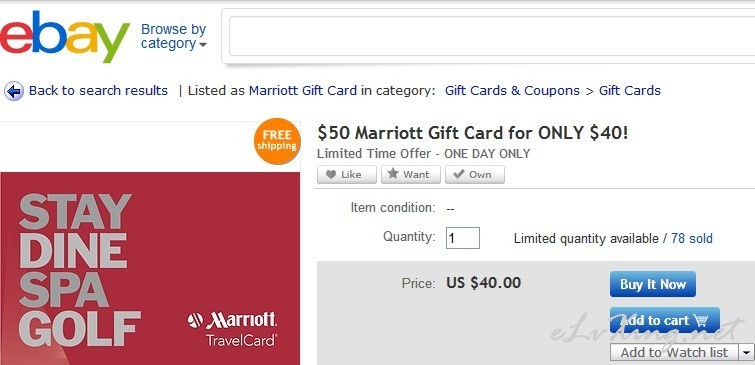Click the star icon on Want
This screenshot has height=365, width=755.
pyautogui.click(x=393, y=174)
